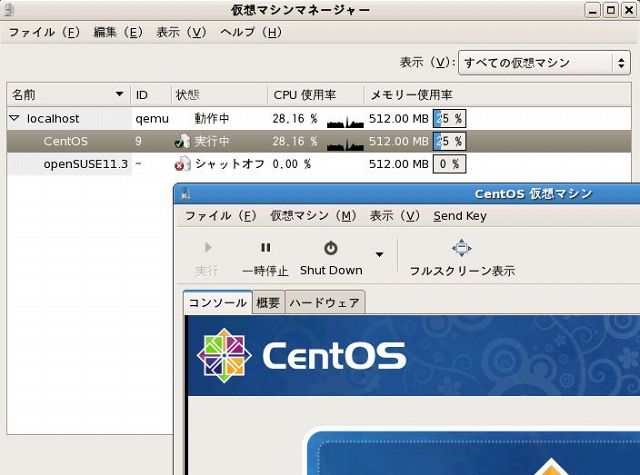Switch to the ハードウェア tab
This screenshot has height=475, width=640.
324,303
